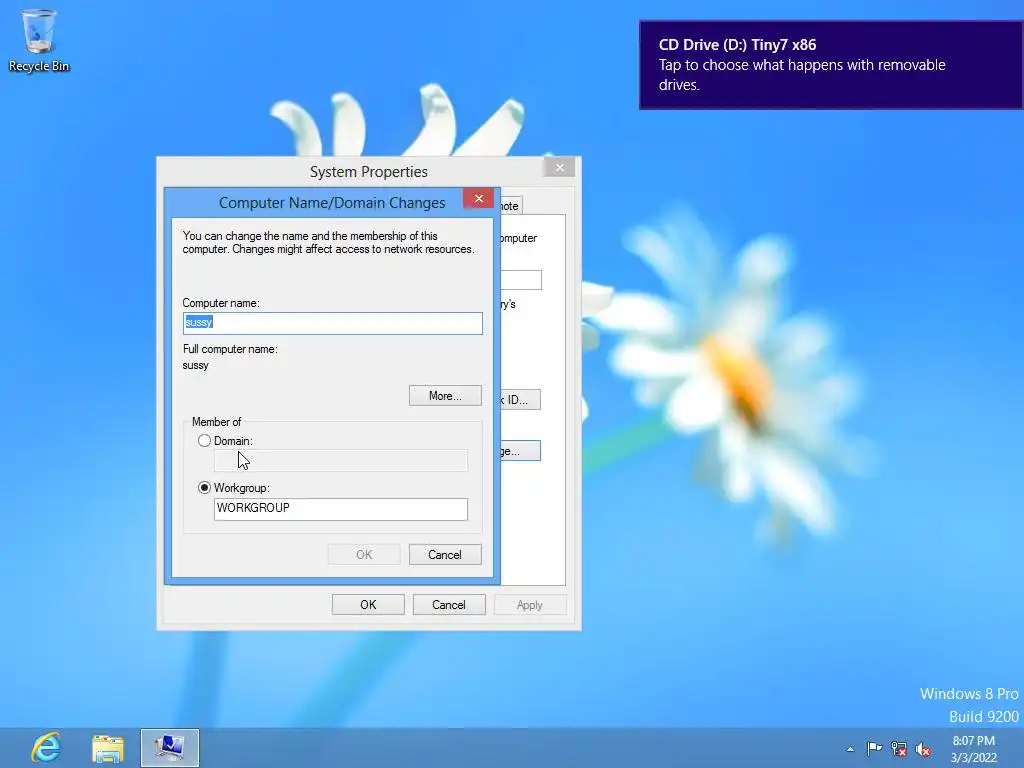The height and width of the screenshot is (768, 1024).
Task: Click the 'Full computer name' value sussy
Action: [196, 365]
